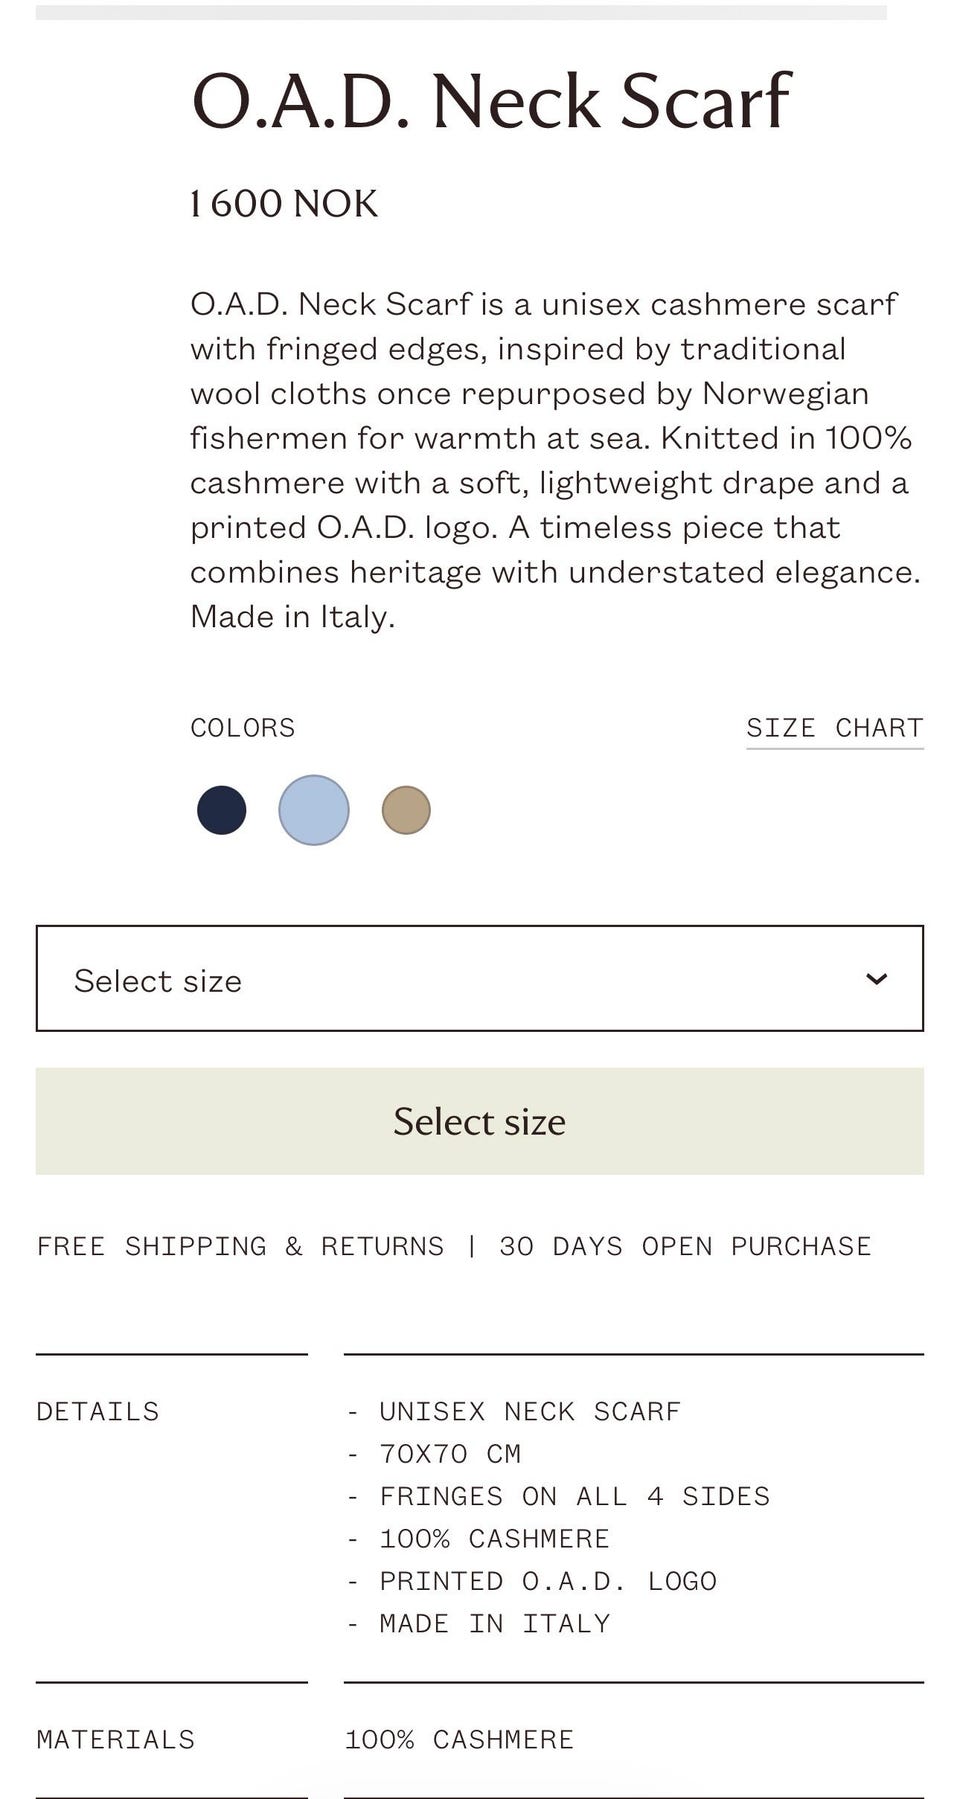Click the 1 600 NOK price
The height and width of the screenshot is (1799, 960).
click(284, 204)
